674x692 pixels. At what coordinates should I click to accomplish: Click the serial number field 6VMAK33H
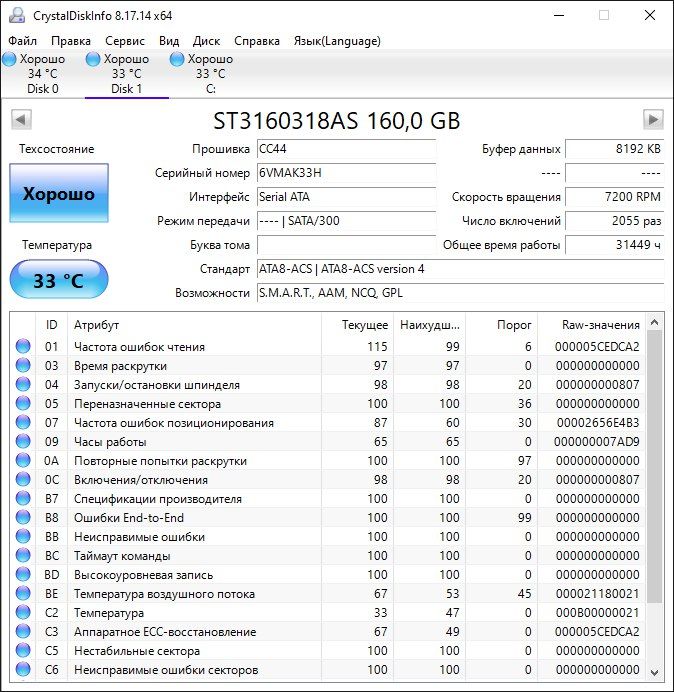click(346, 172)
